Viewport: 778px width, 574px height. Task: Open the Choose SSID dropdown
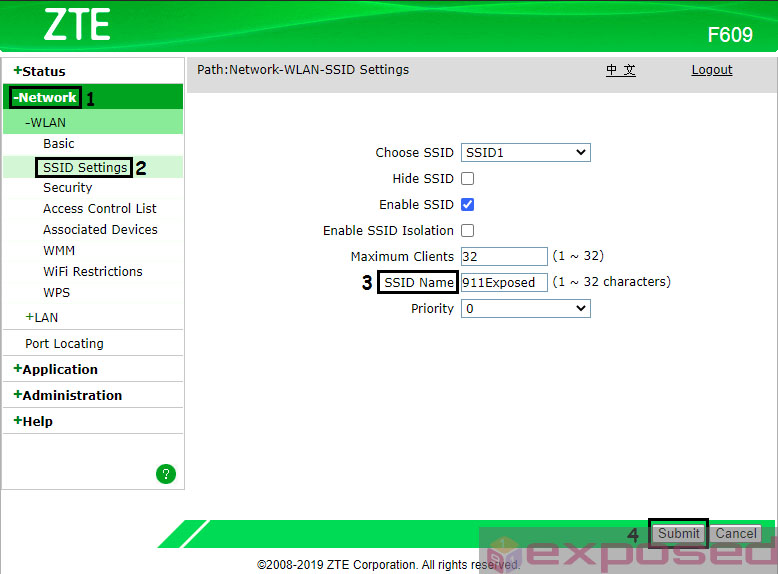[x=525, y=152]
